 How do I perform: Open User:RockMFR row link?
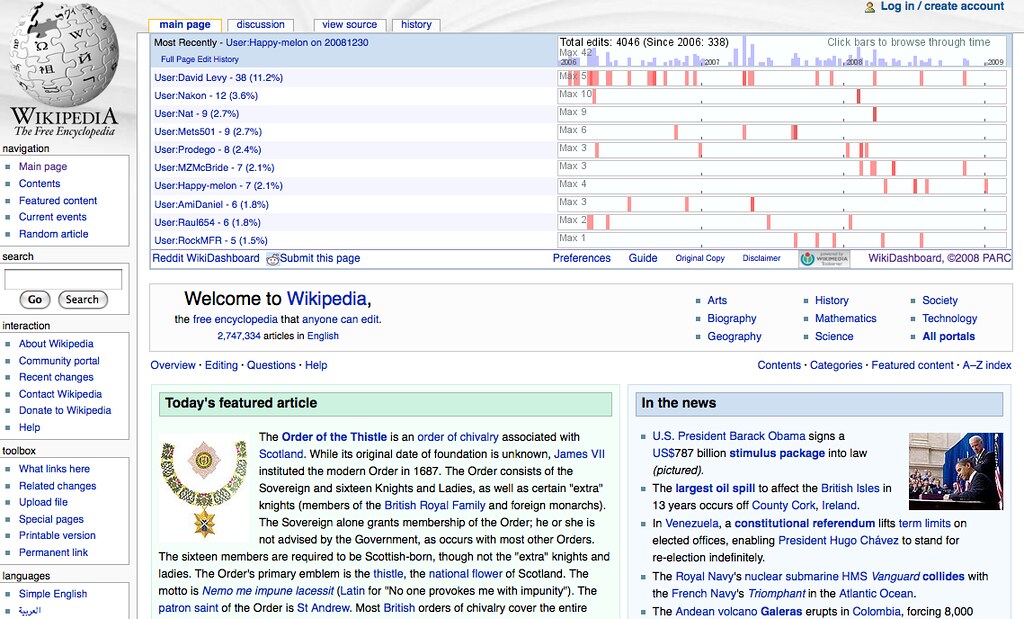211,240
